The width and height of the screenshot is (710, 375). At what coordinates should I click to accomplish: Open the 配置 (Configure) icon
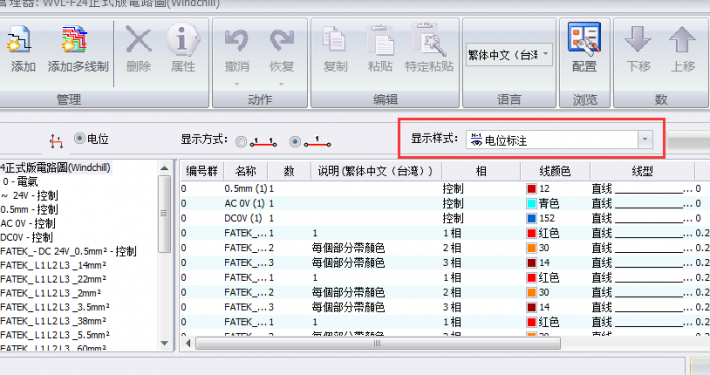click(585, 38)
